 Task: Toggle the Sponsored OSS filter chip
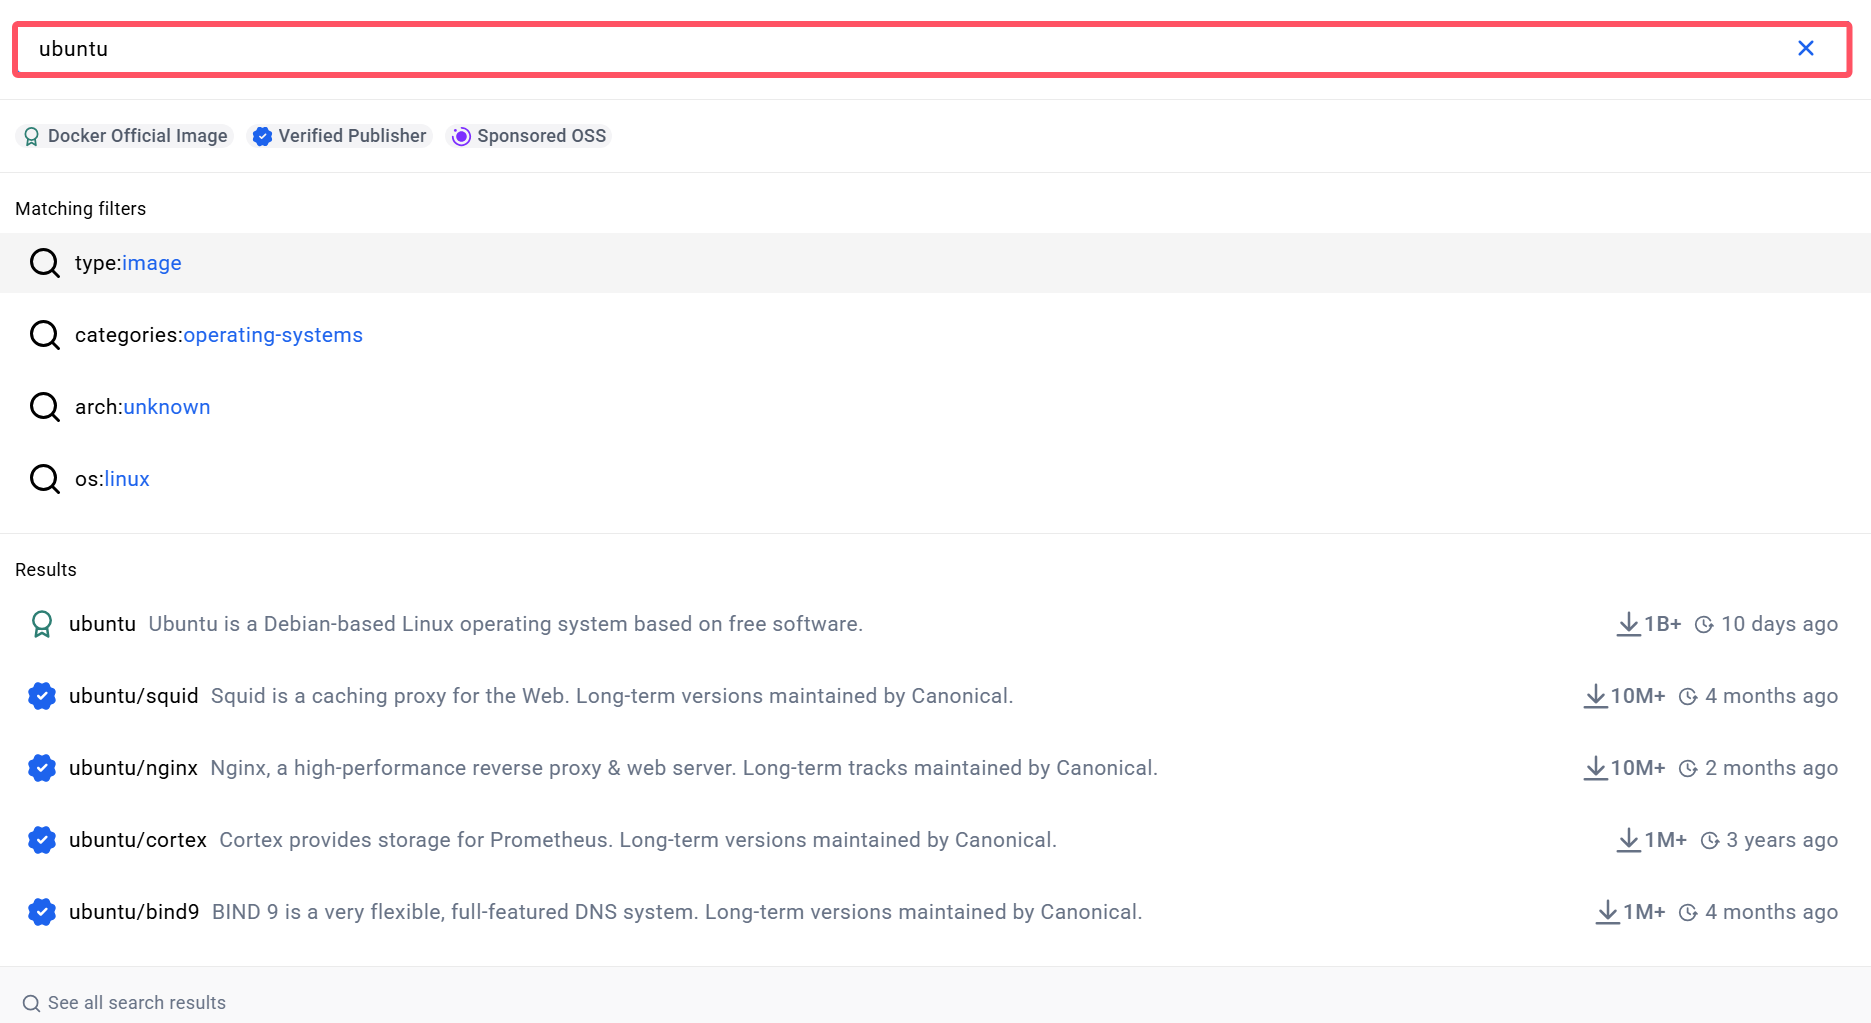[529, 136]
